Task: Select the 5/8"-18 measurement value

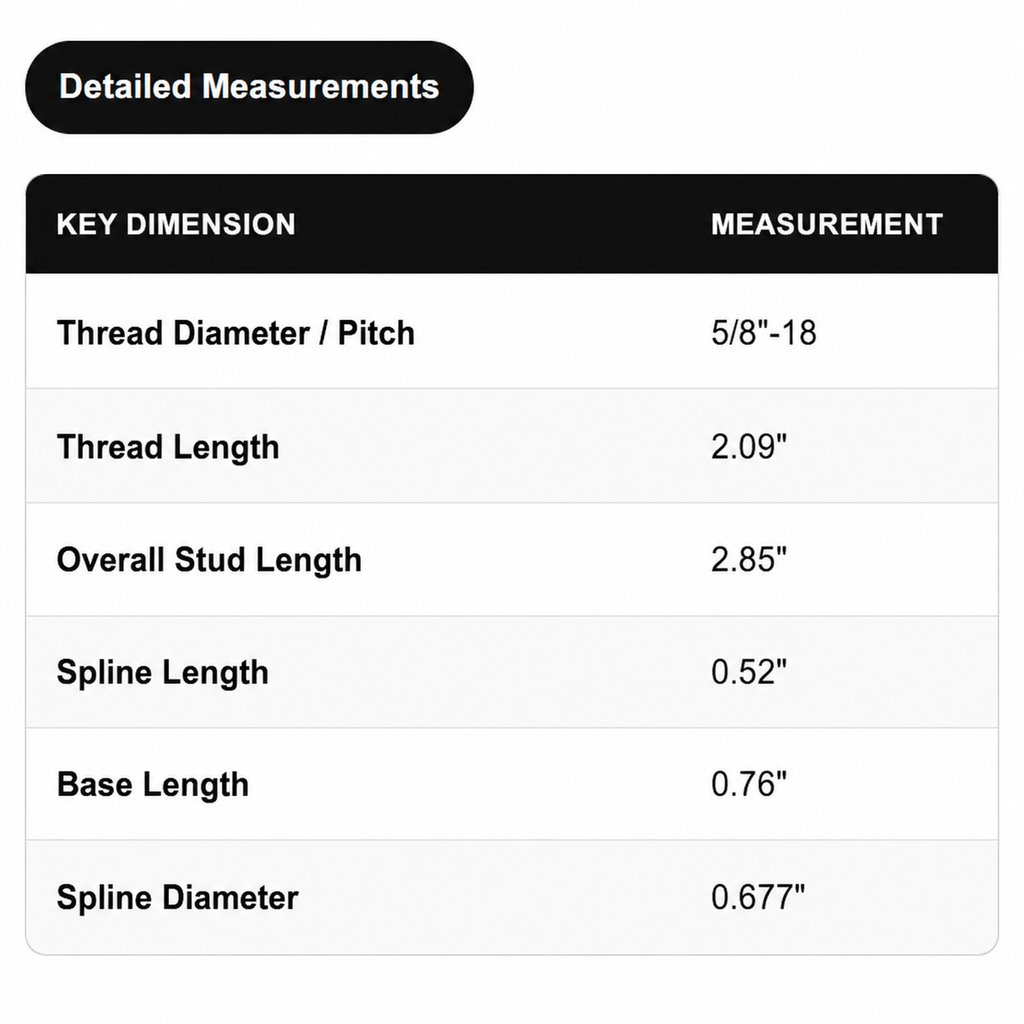Action: click(x=763, y=333)
